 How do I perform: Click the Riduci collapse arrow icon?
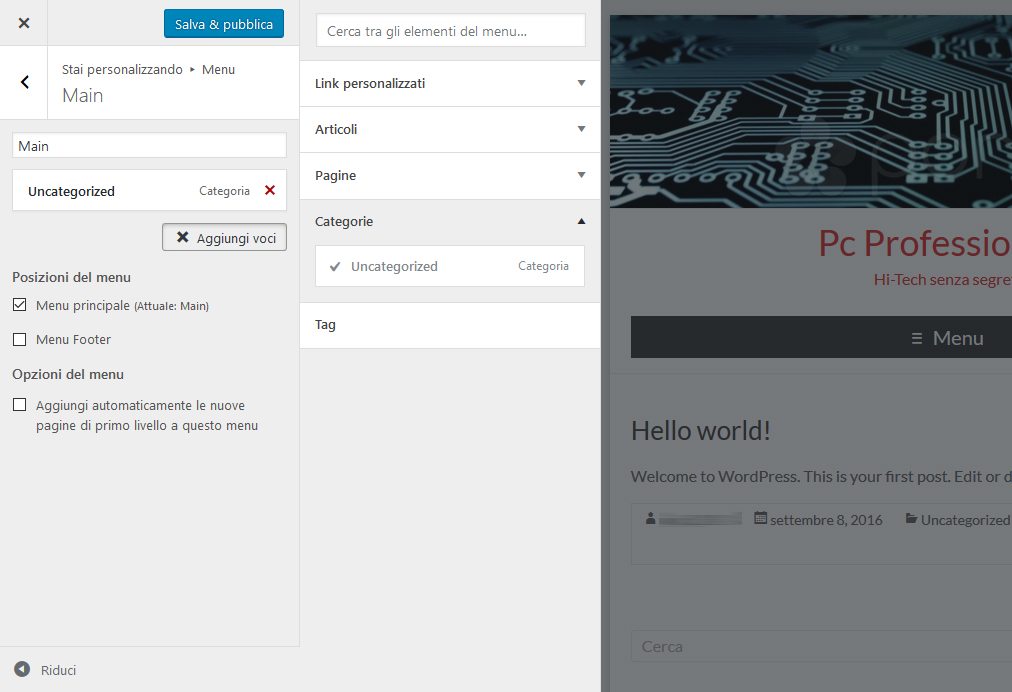point(22,670)
